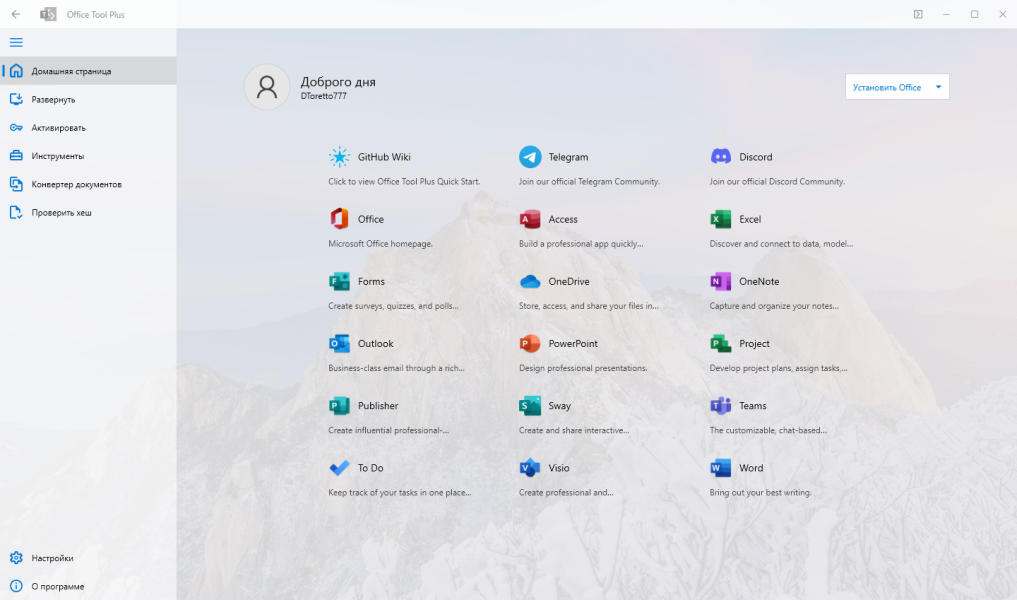
Task: Click the Publisher app icon
Action: click(339, 406)
